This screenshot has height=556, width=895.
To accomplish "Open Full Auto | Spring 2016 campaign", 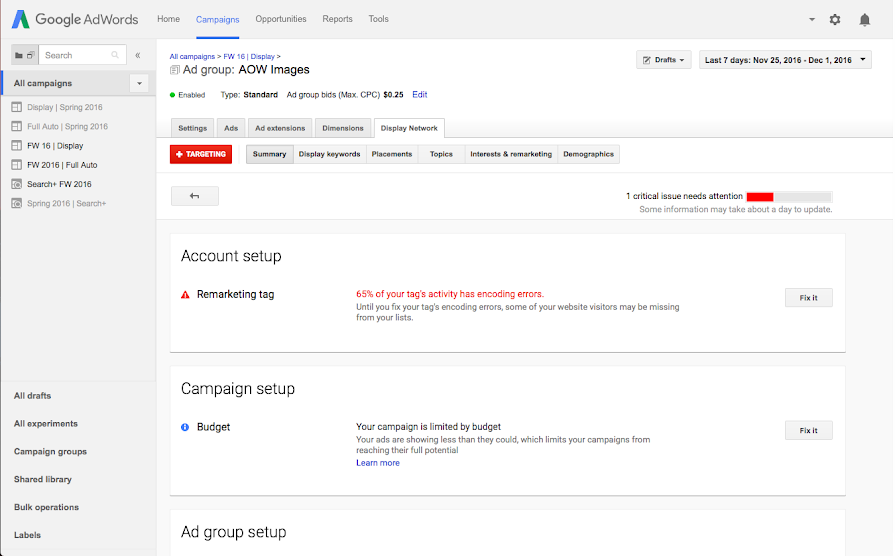I will coord(67,127).
